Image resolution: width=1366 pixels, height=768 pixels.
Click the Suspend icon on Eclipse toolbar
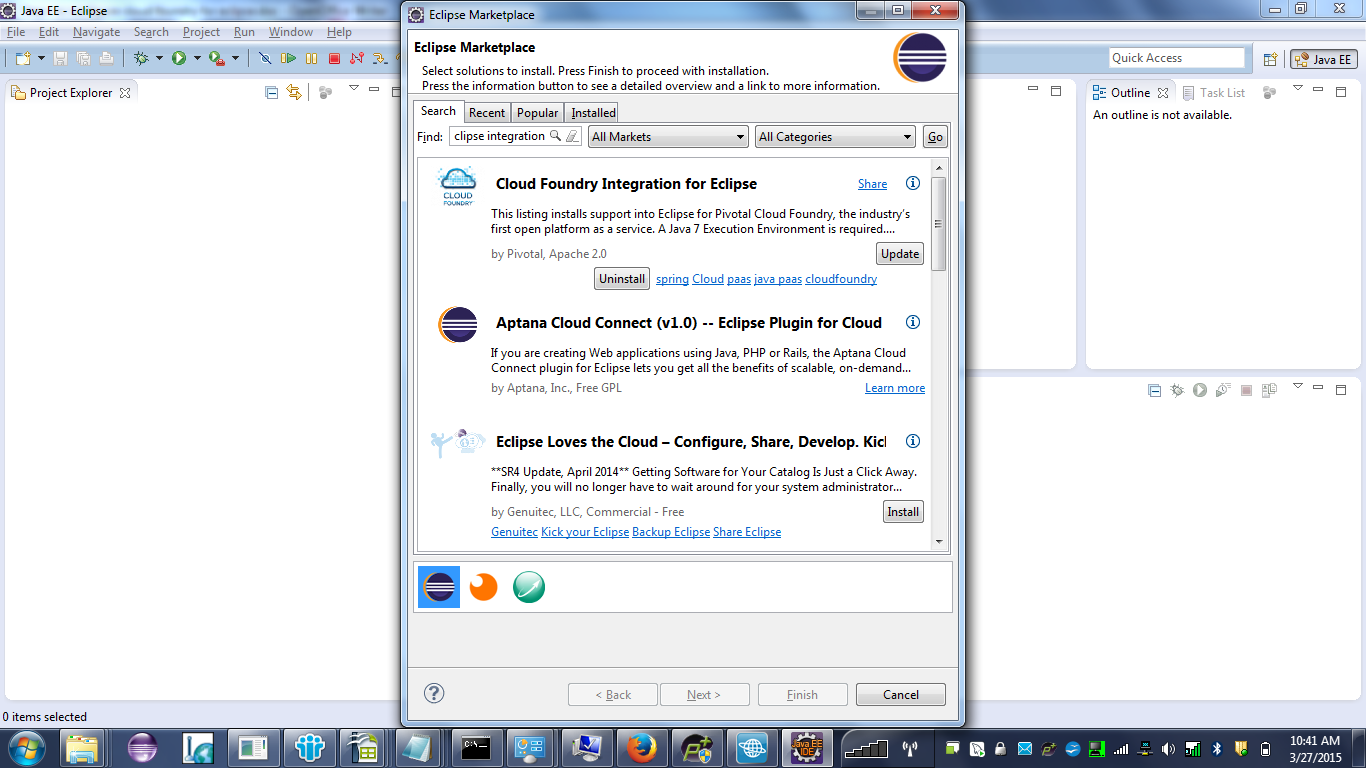coord(312,57)
